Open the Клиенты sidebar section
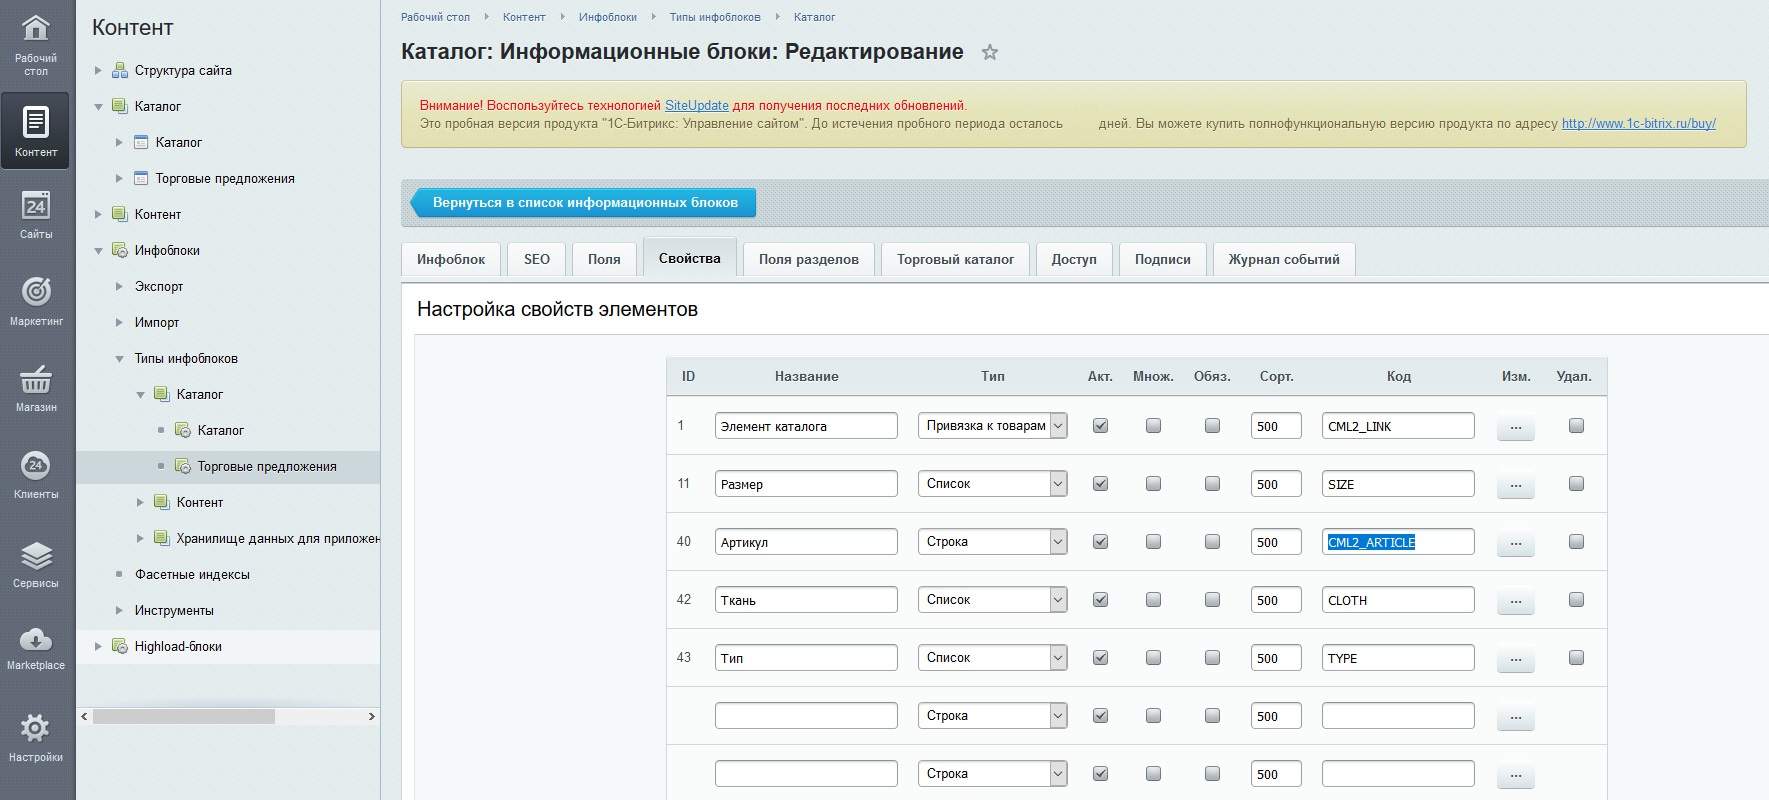Screen dimensions: 1769x800 click(36, 474)
